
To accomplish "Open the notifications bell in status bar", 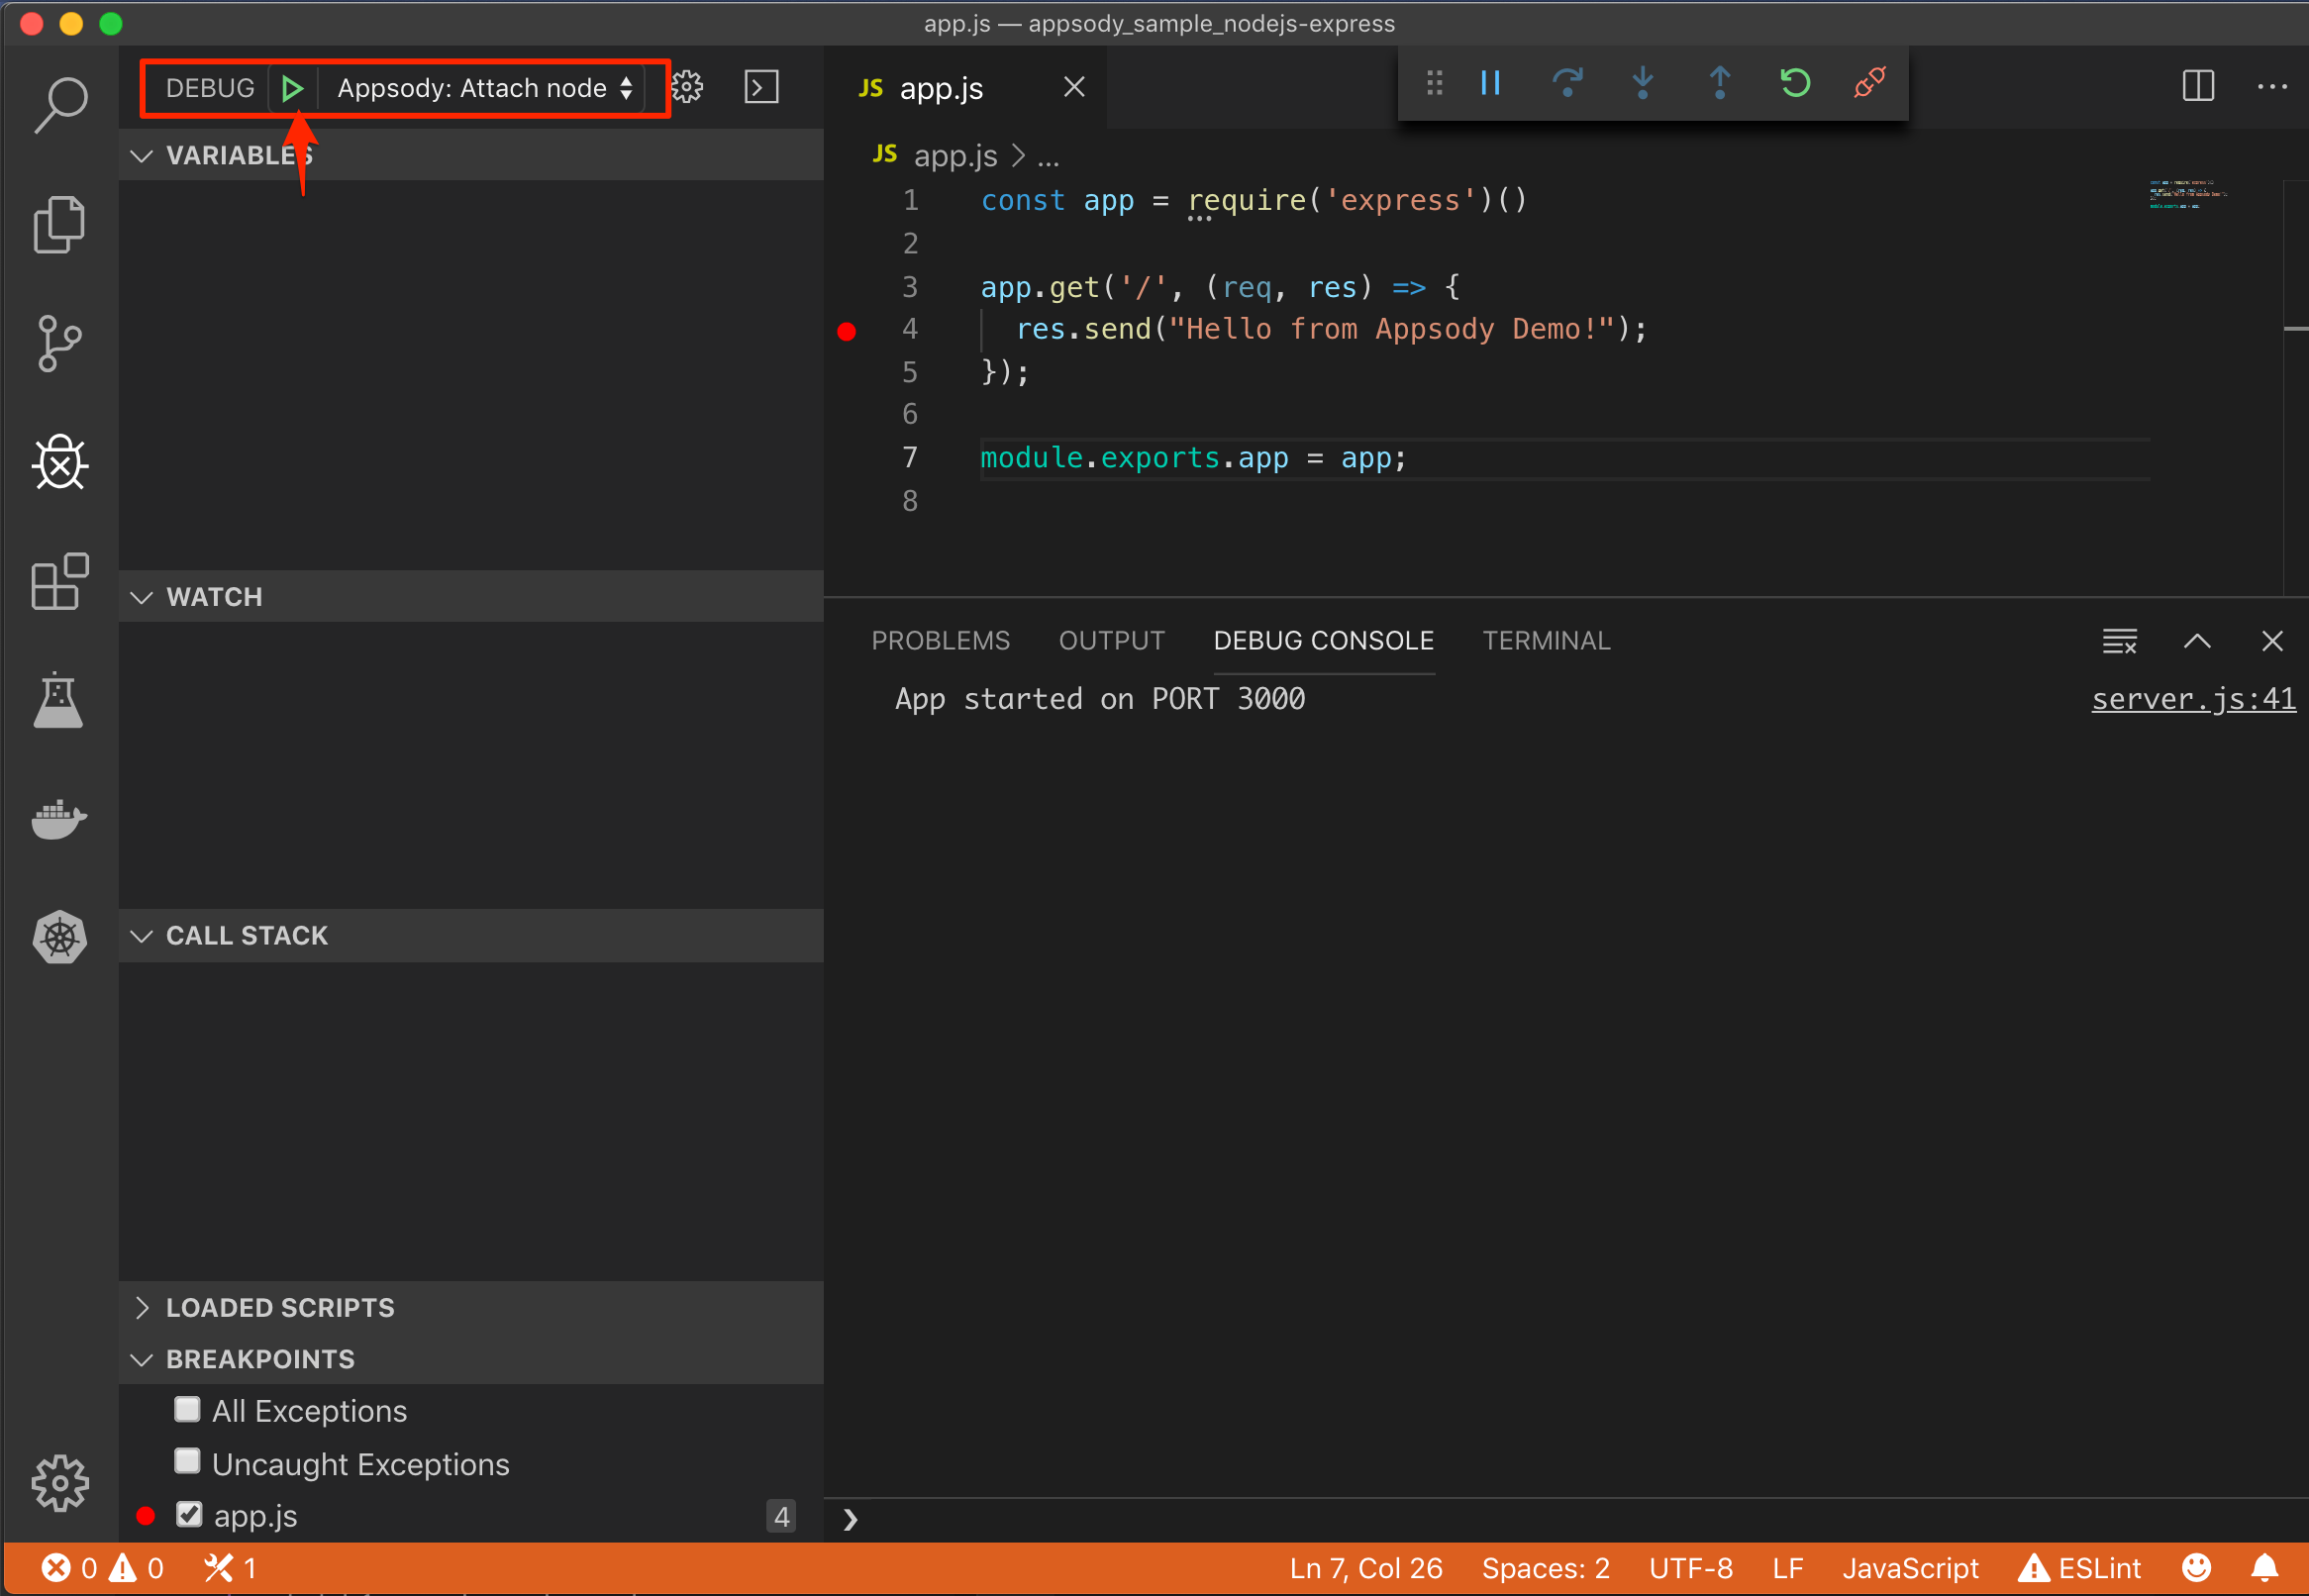I will 2265,1568.
